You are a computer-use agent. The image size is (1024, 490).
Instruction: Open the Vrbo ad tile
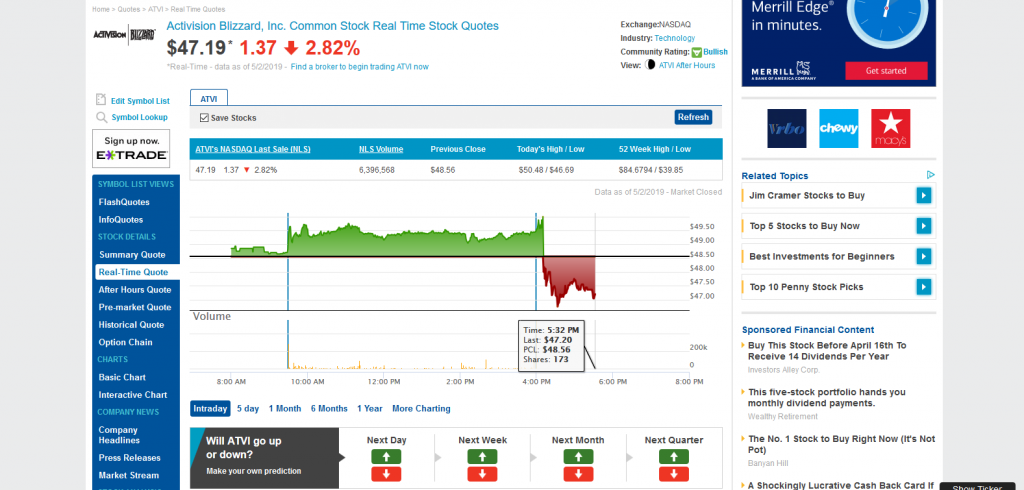coord(786,128)
